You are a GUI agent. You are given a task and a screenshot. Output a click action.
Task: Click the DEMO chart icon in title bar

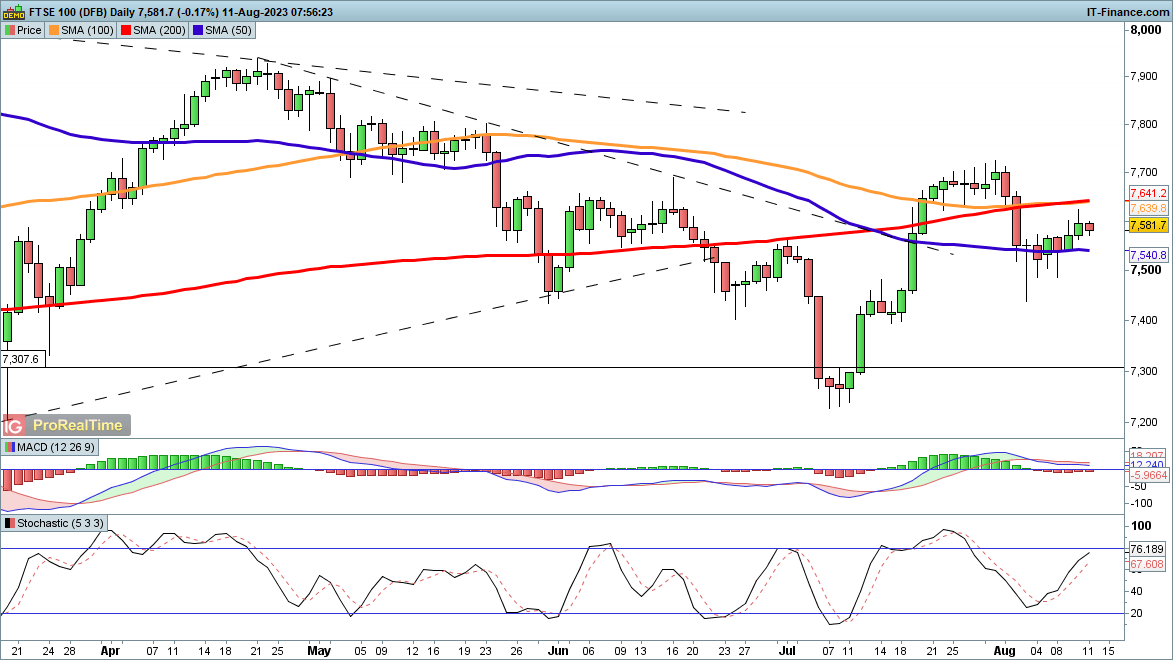14,12
